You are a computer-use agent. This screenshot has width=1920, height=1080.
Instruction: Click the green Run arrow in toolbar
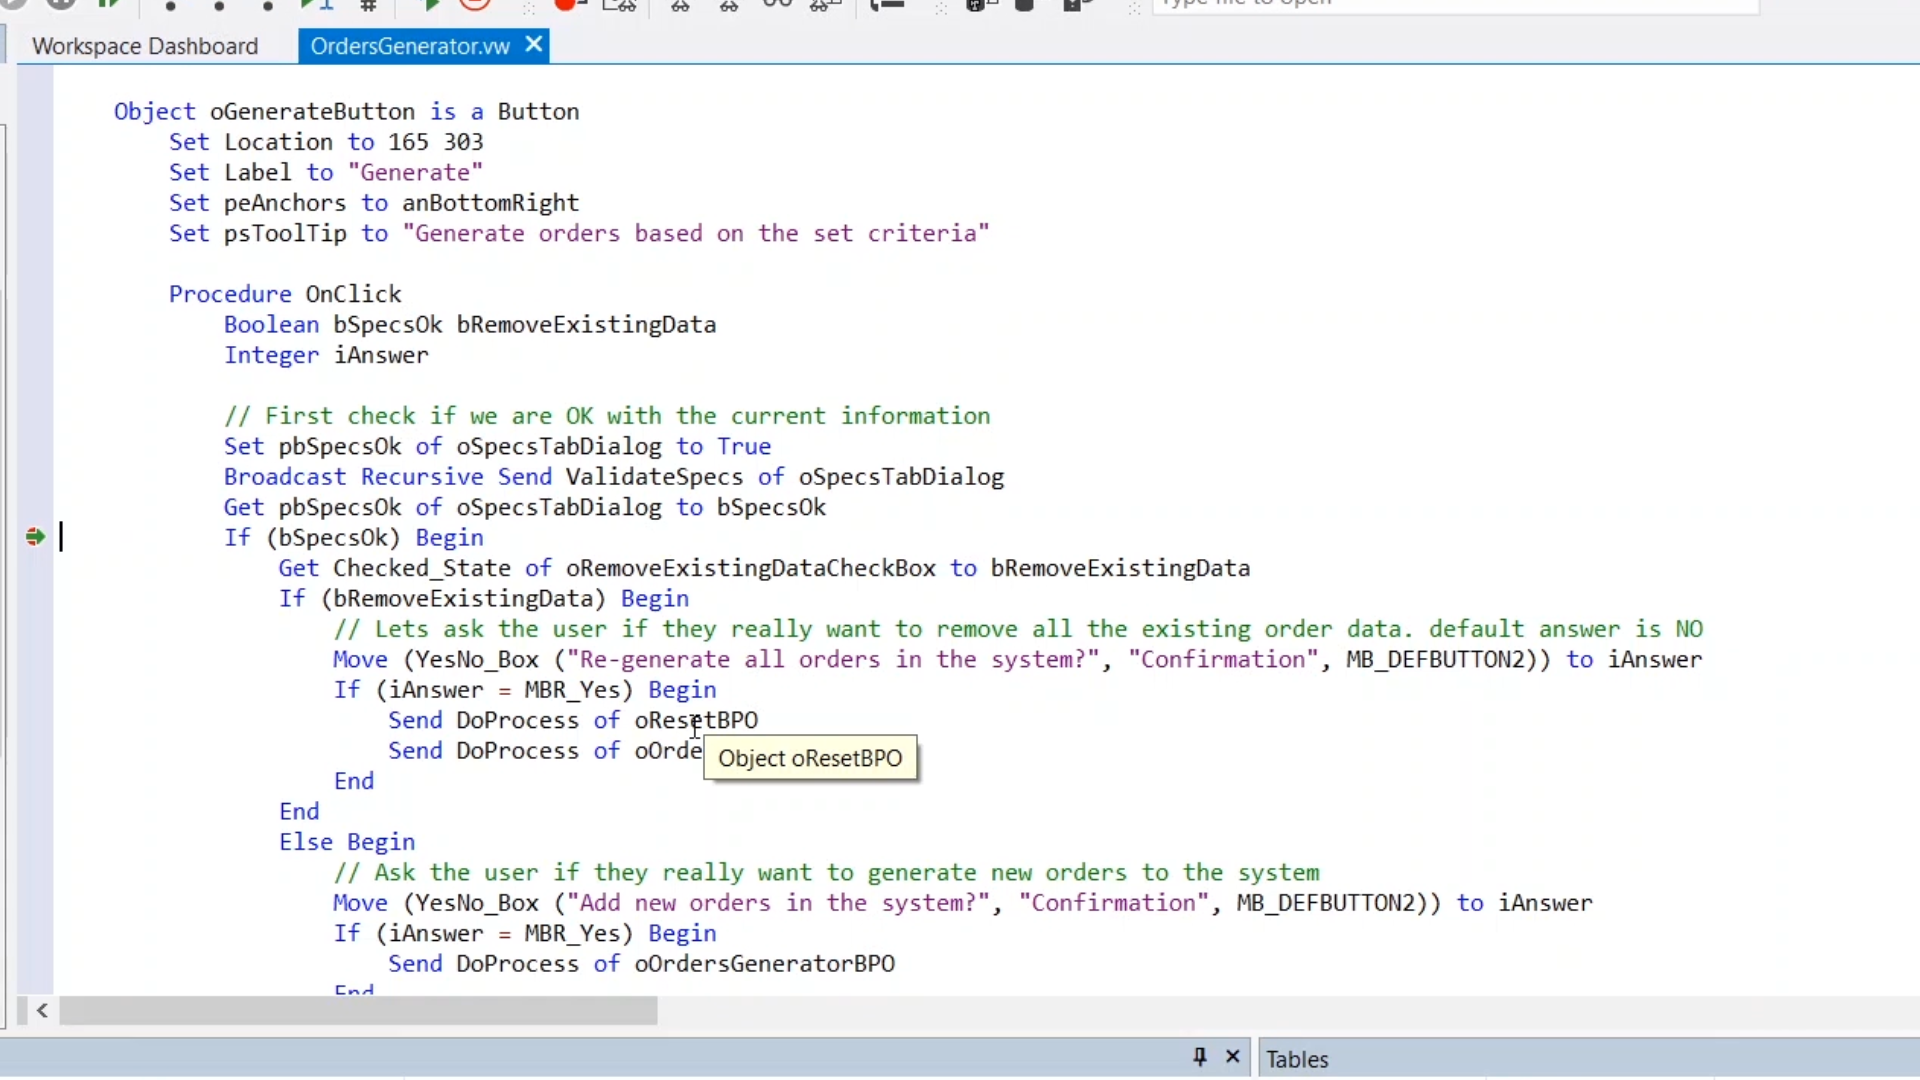431,5
